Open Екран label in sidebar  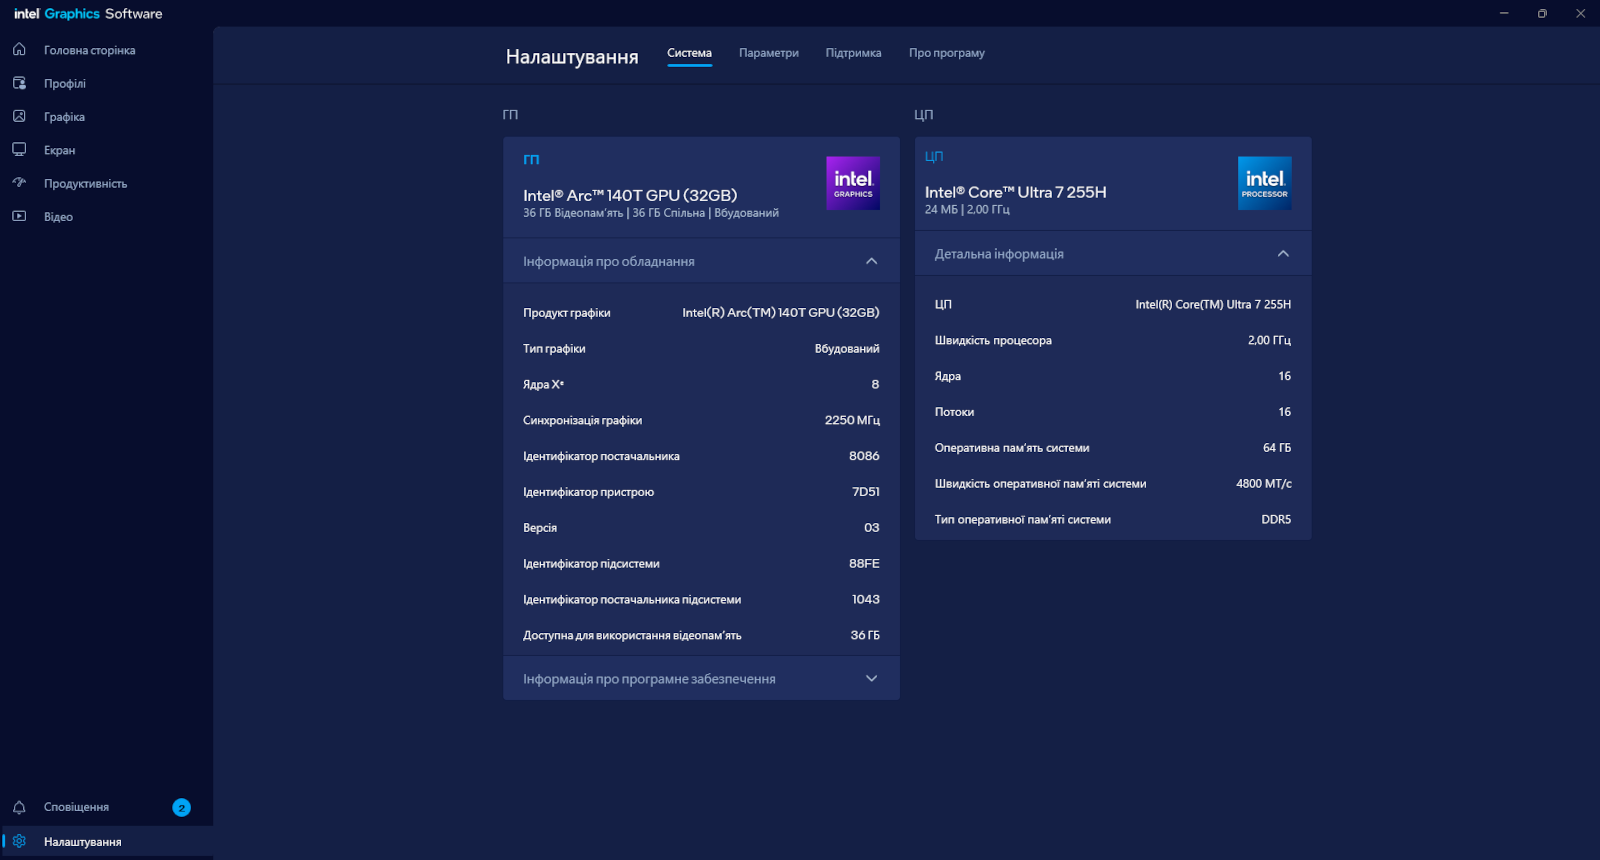pyautogui.click(x=60, y=150)
